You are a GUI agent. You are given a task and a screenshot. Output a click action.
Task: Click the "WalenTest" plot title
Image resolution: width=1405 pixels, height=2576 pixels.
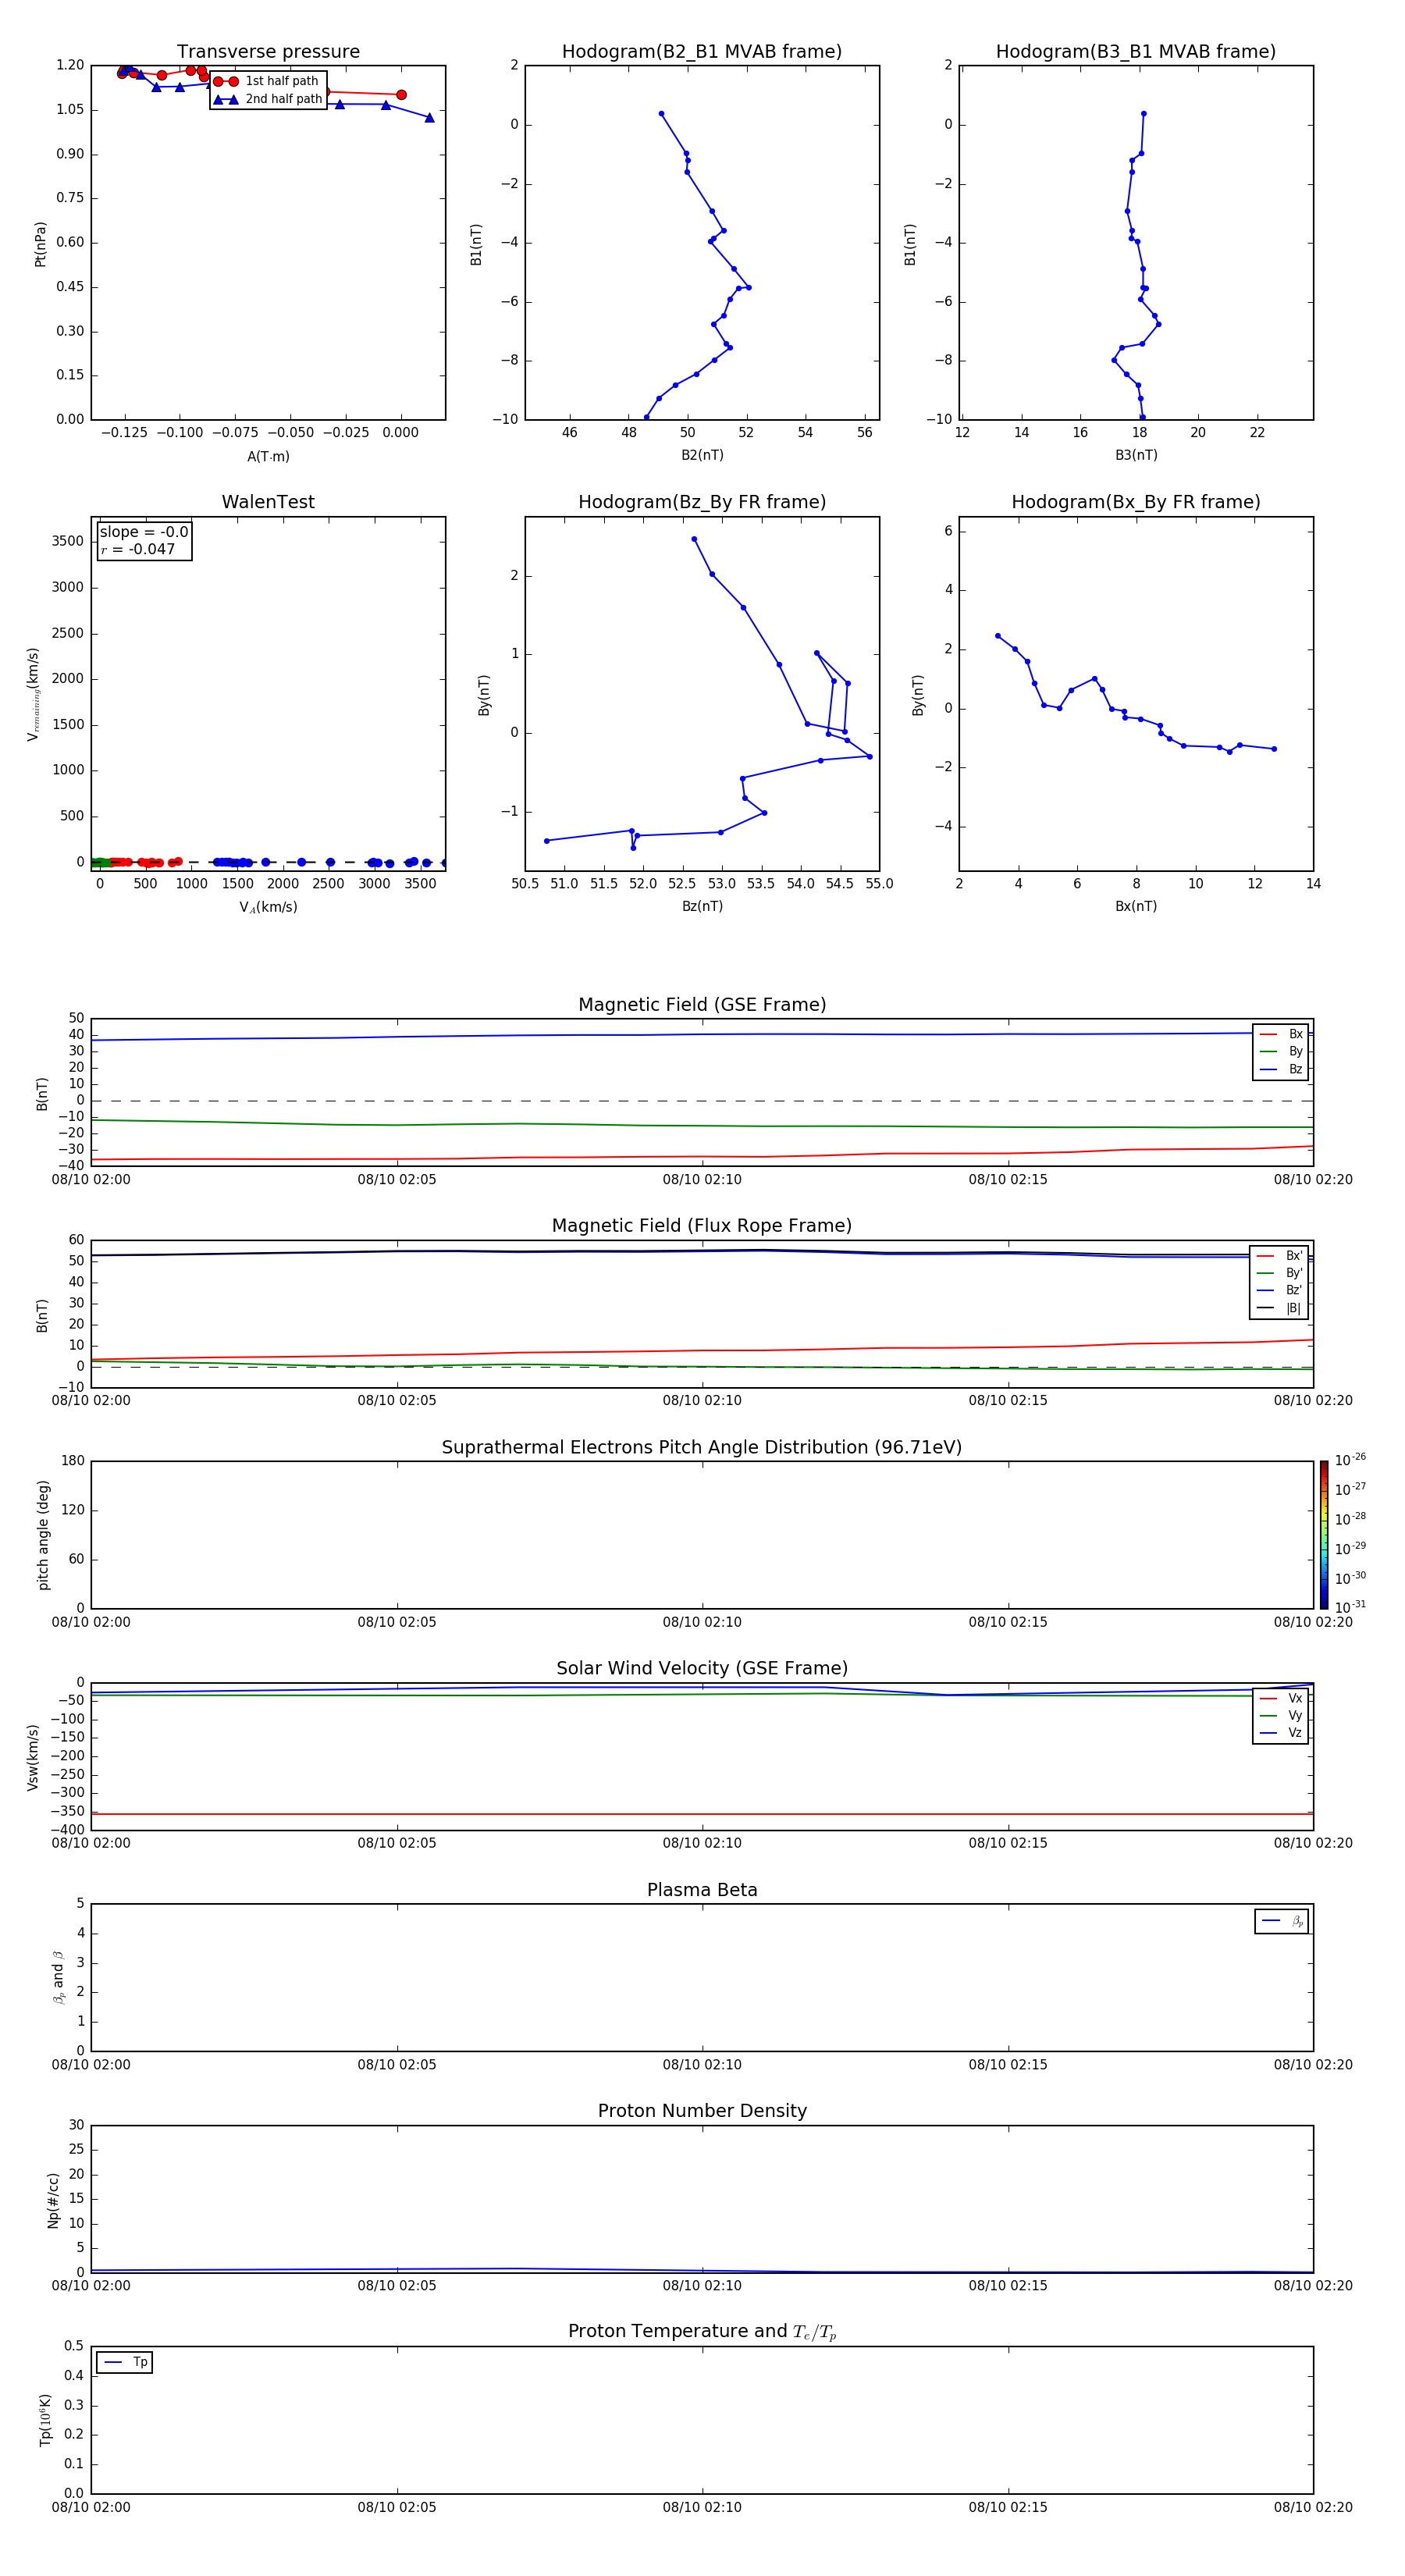pyautogui.click(x=268, y=502)
